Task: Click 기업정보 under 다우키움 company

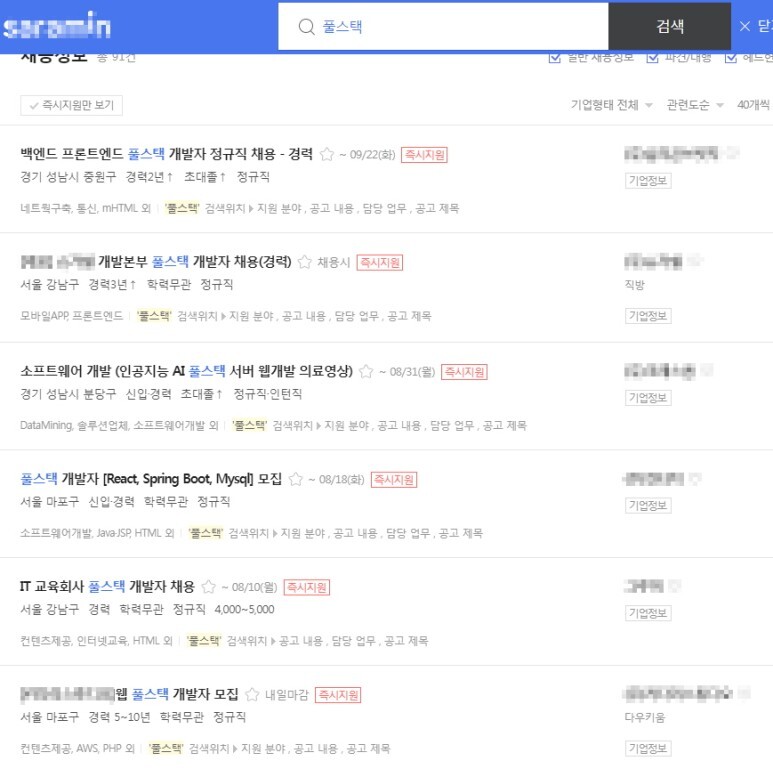Action: [648, 748]
